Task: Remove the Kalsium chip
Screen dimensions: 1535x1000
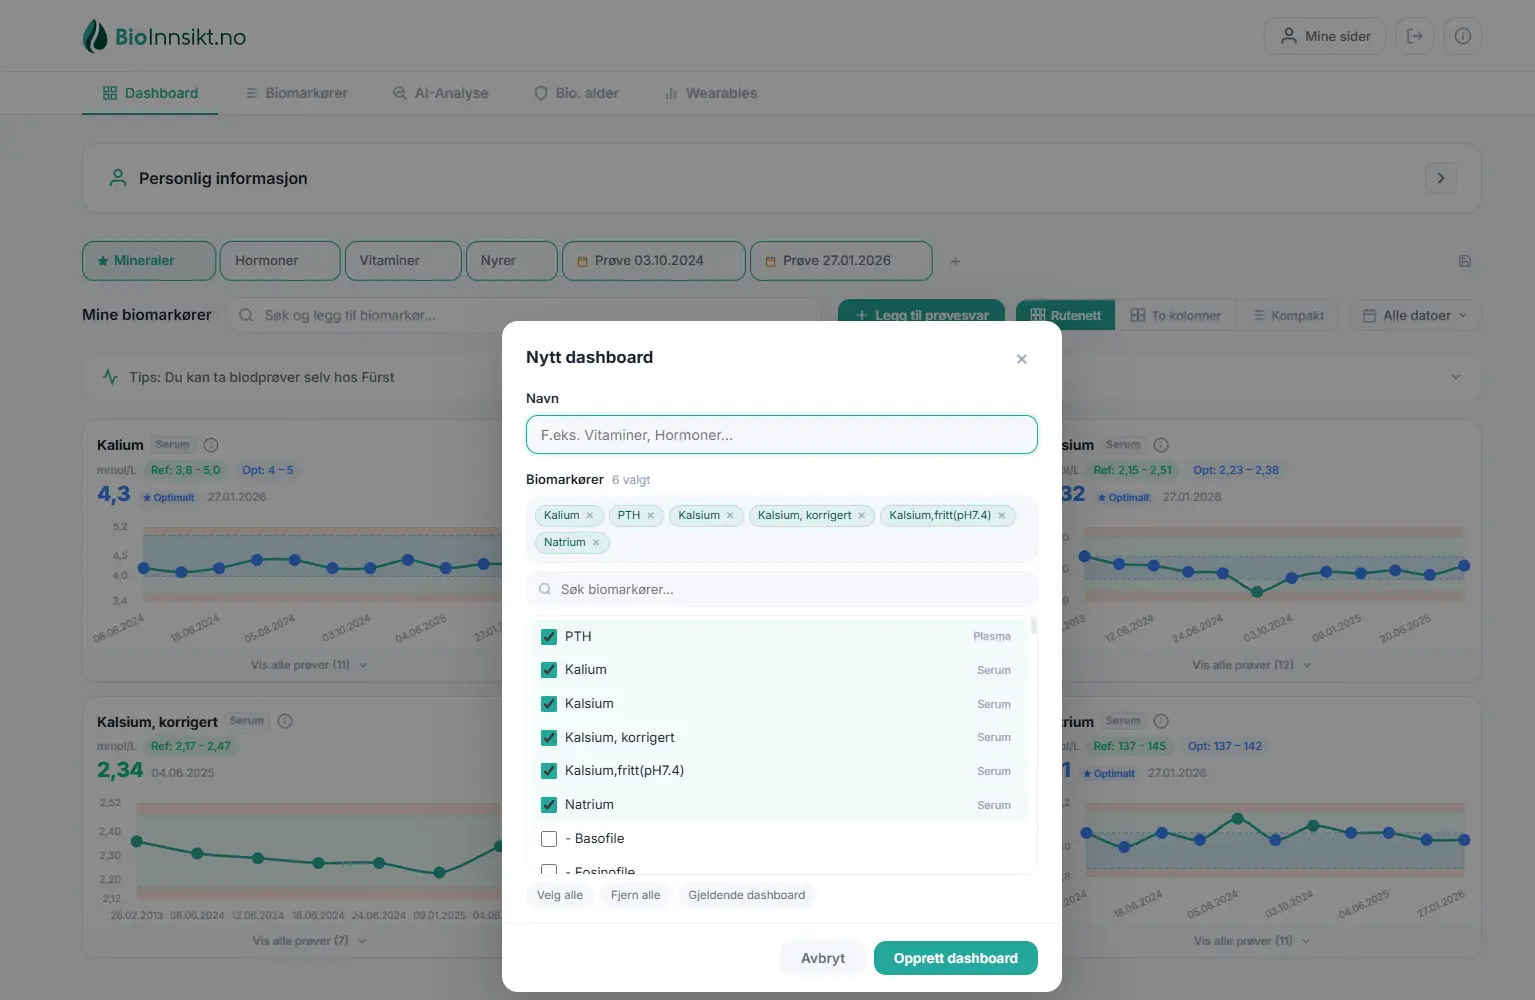Action: tap(730, 516)
